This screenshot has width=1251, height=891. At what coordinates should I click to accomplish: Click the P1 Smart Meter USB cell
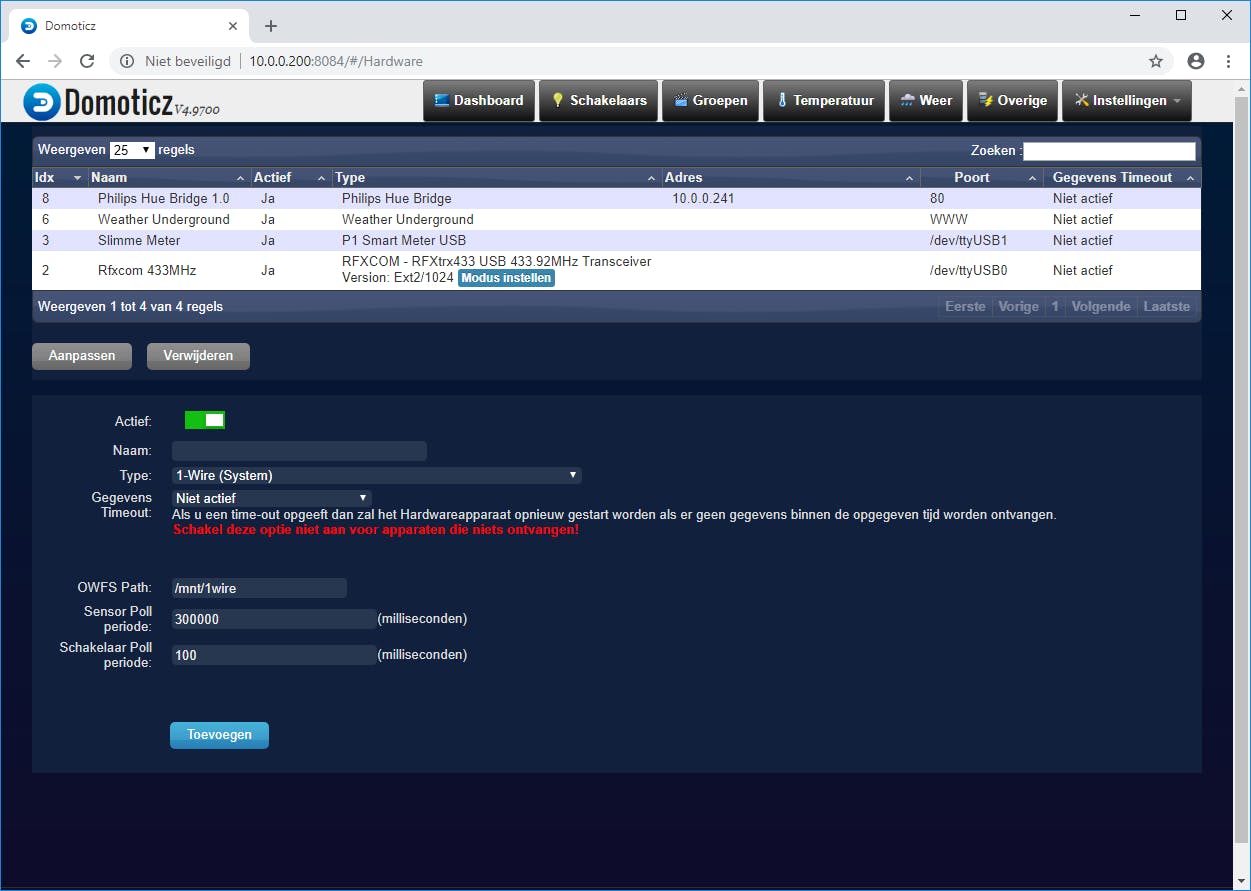point(404,240)
